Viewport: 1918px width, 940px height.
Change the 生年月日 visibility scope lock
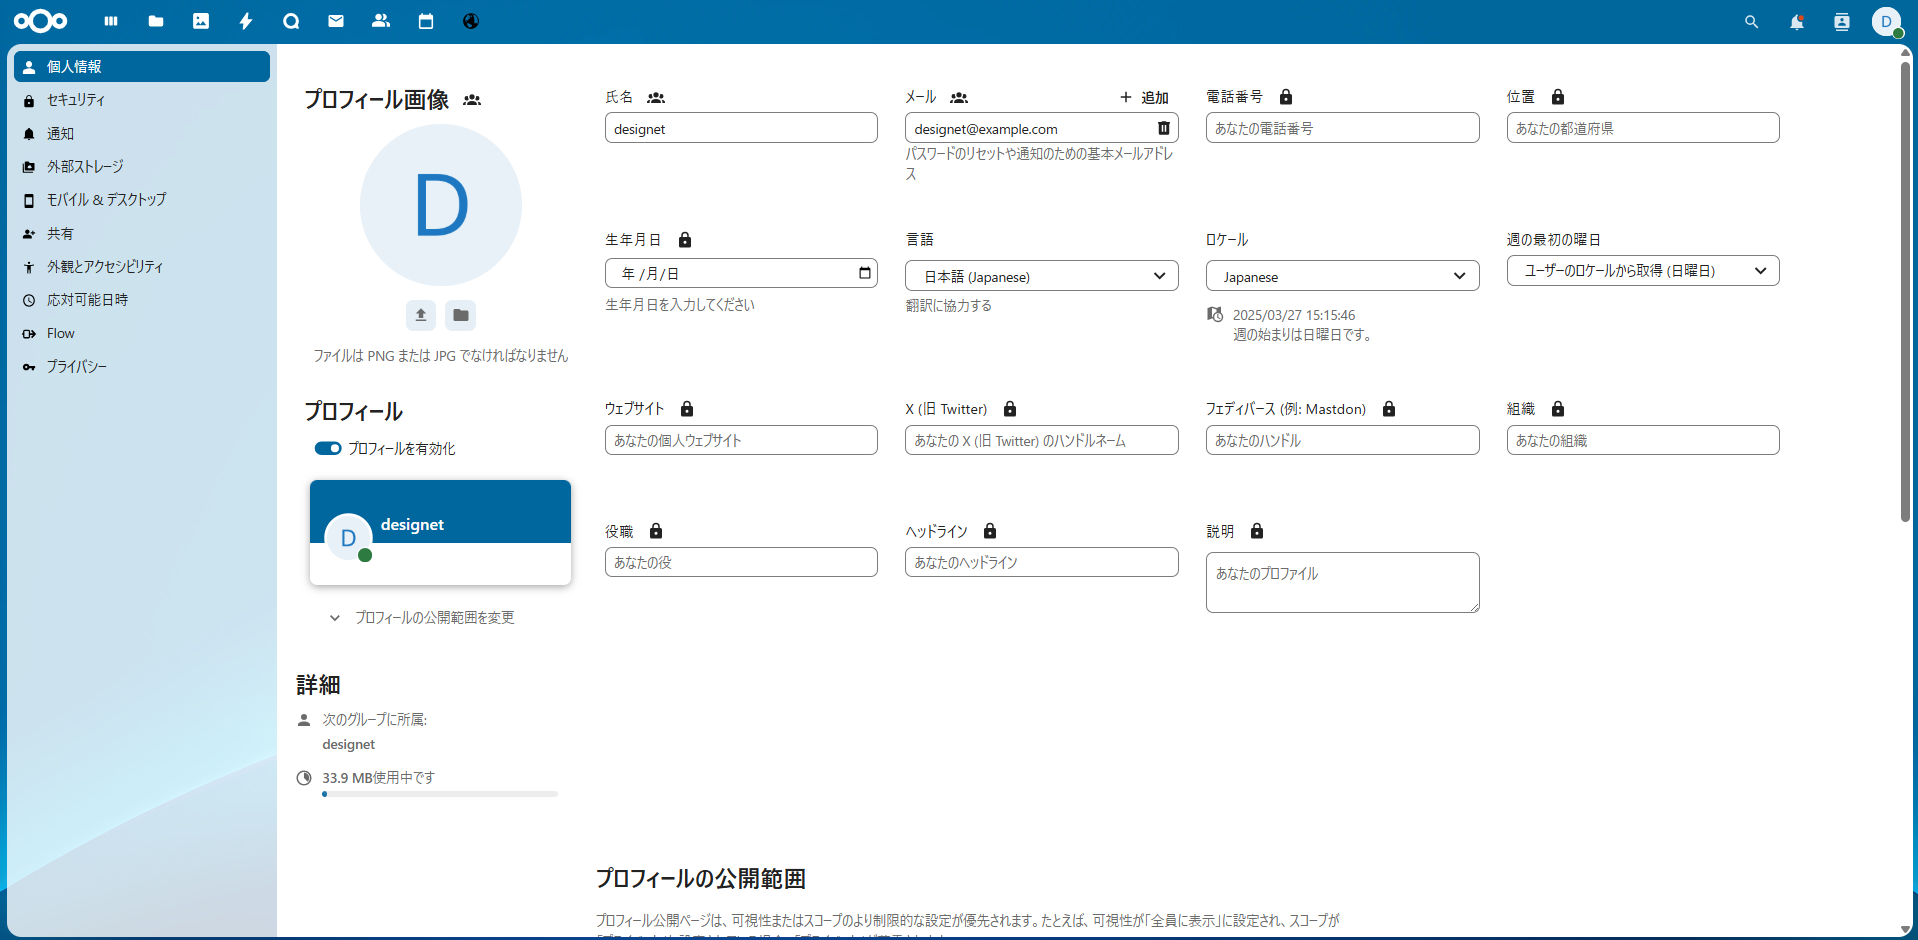pos(685,240)
